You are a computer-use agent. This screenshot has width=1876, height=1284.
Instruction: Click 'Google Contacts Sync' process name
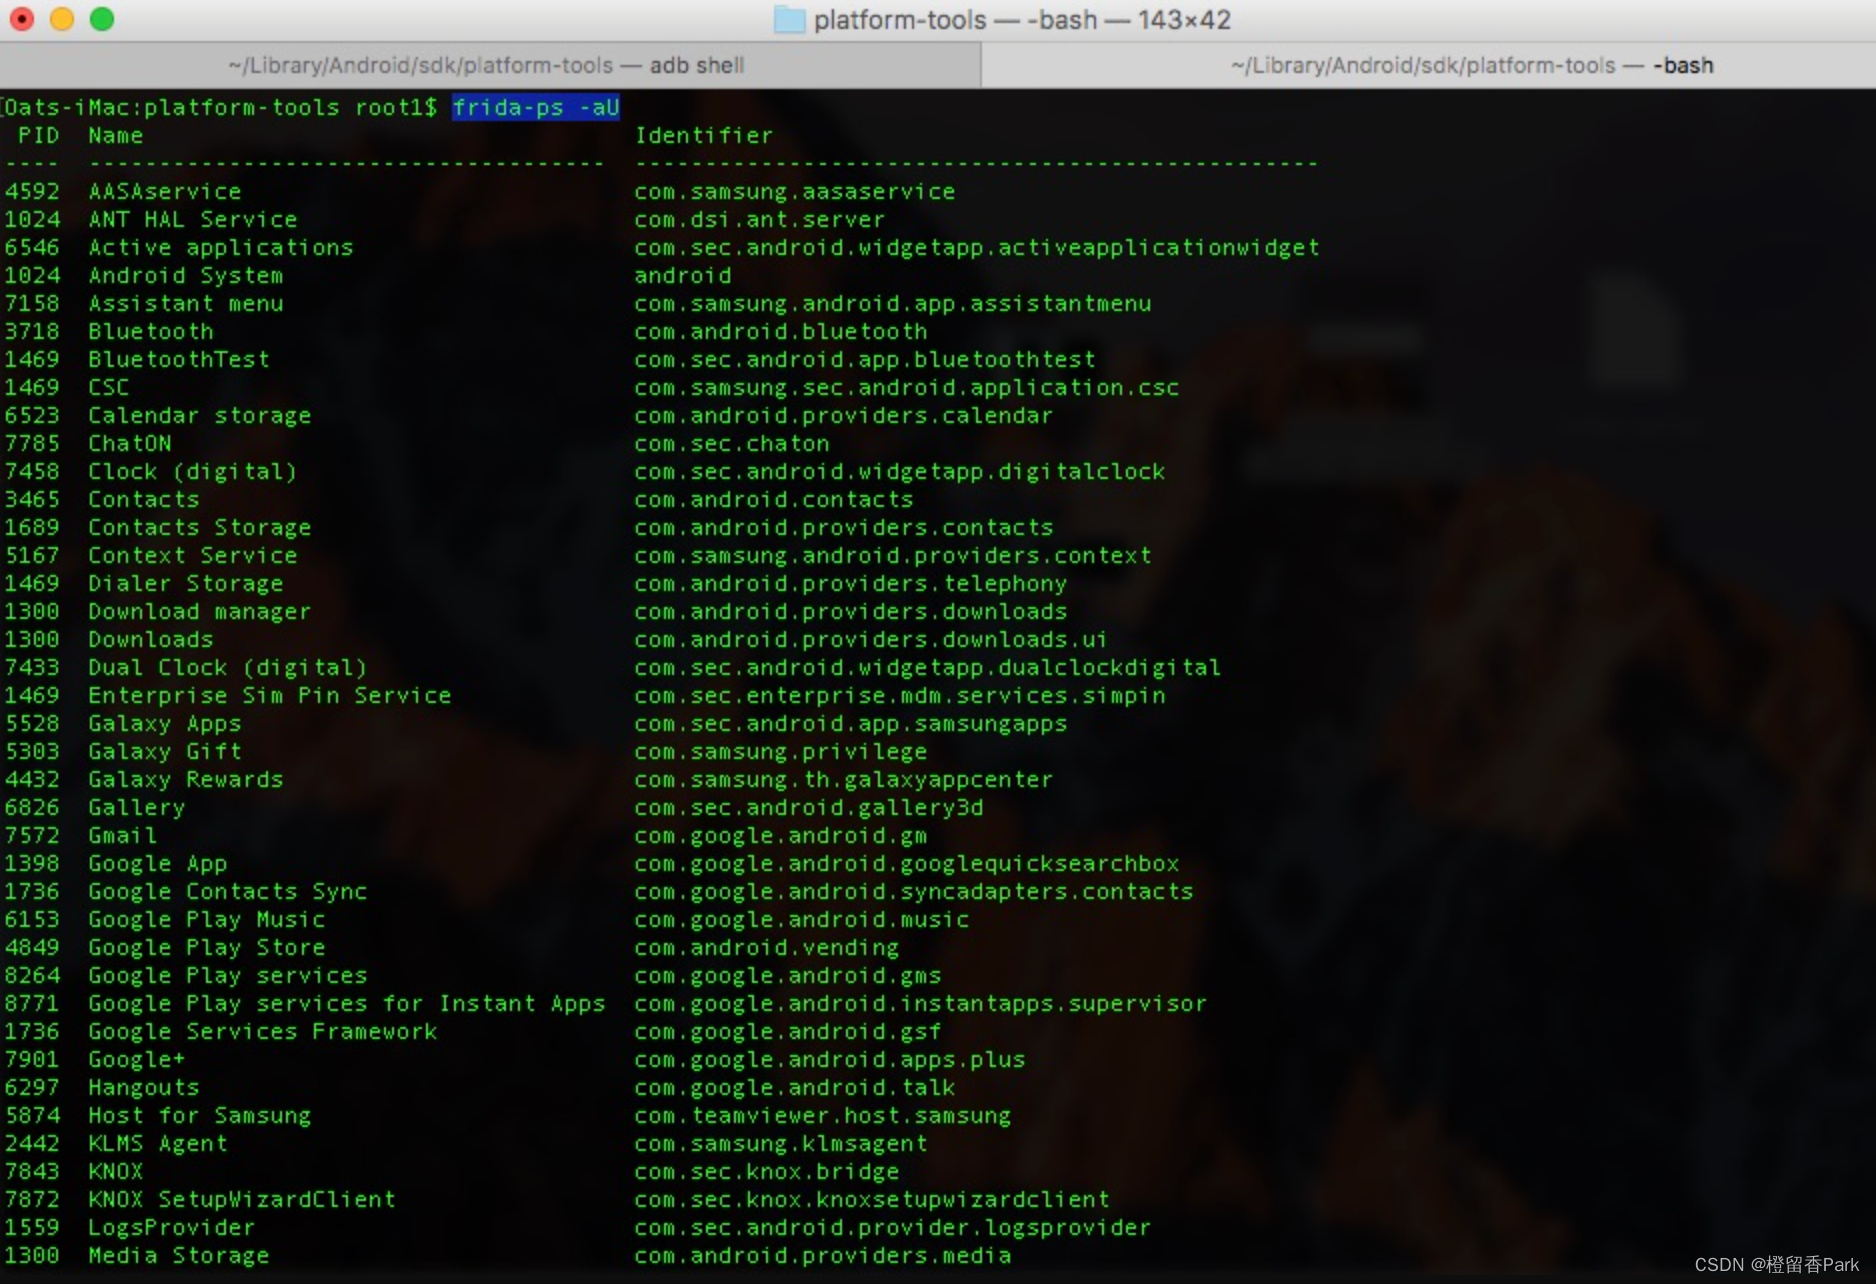coord(228,891)
